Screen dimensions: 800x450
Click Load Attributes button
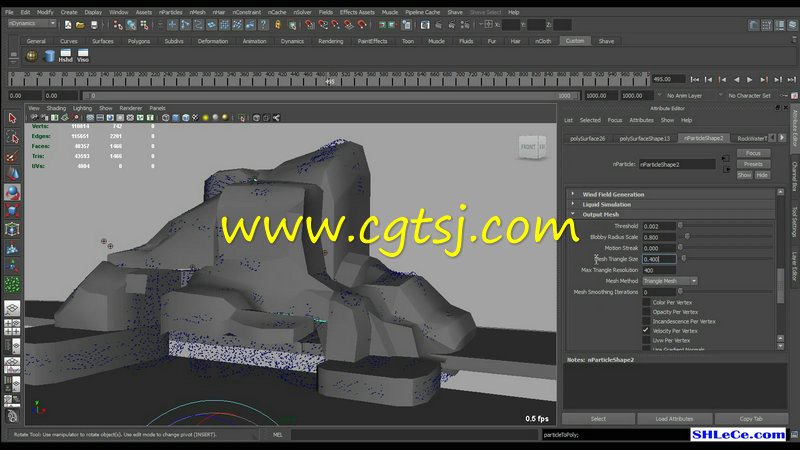[674, 419]
